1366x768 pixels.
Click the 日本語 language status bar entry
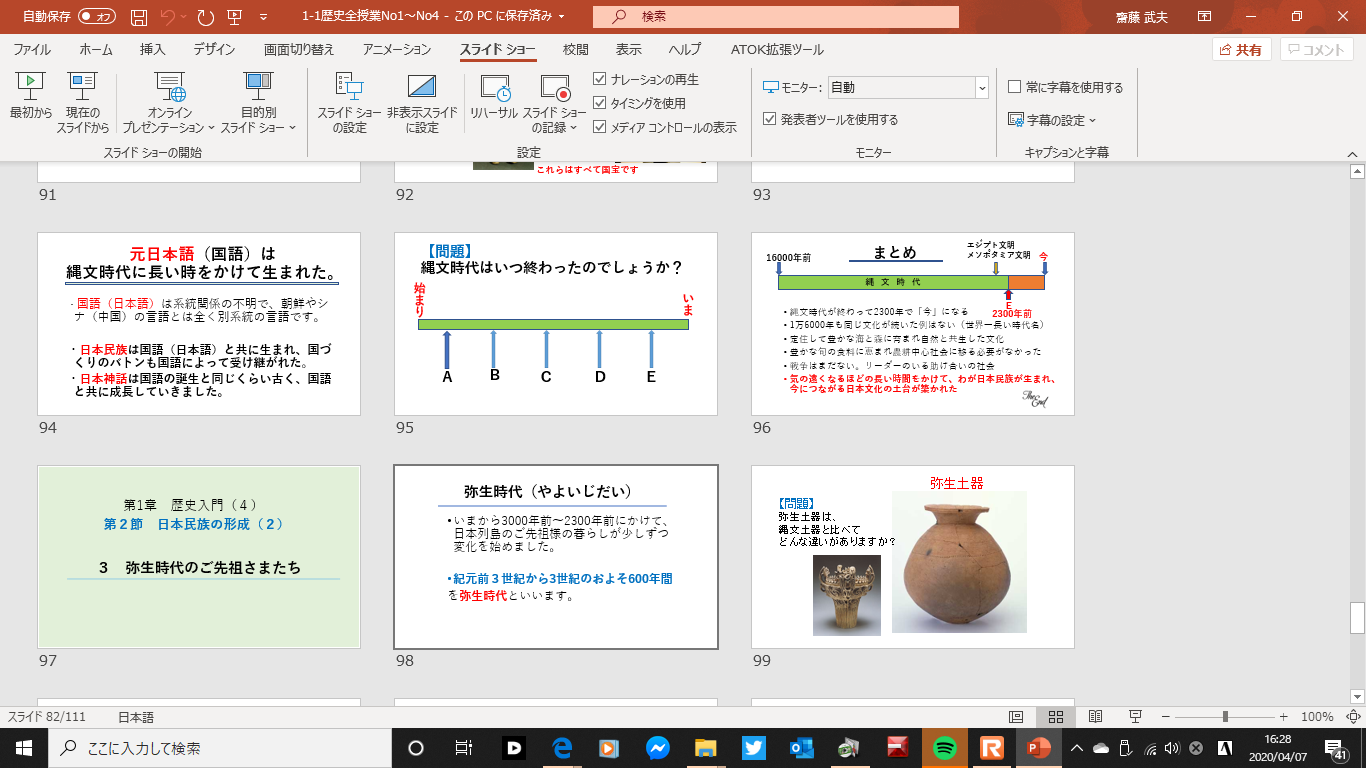point(136,717)
